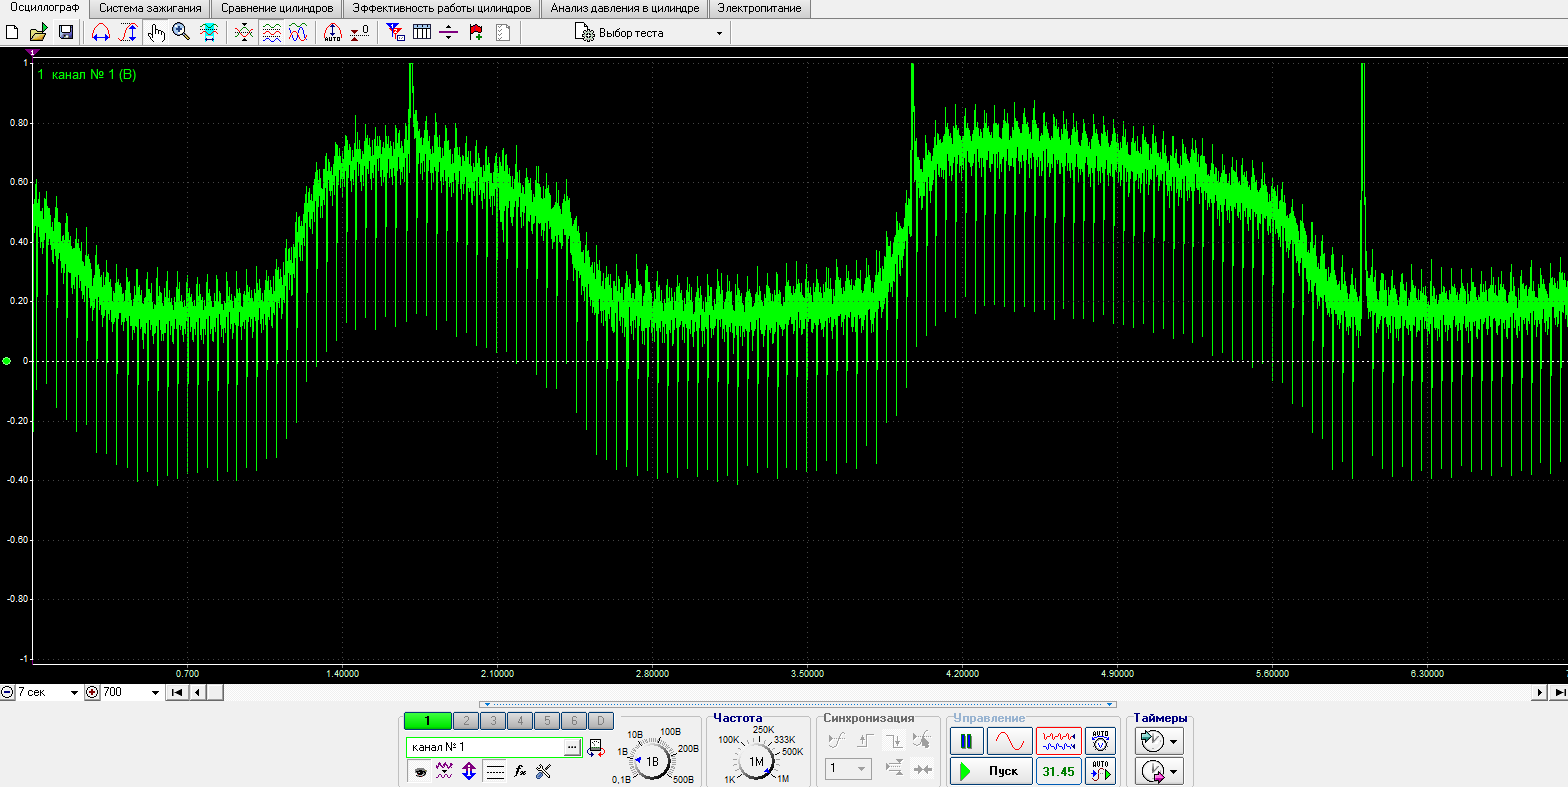Image resolution: width=1568 pixels, height=787 pixels.
Task: Click the purple waveform filter icon
Action: click(445, 771)
